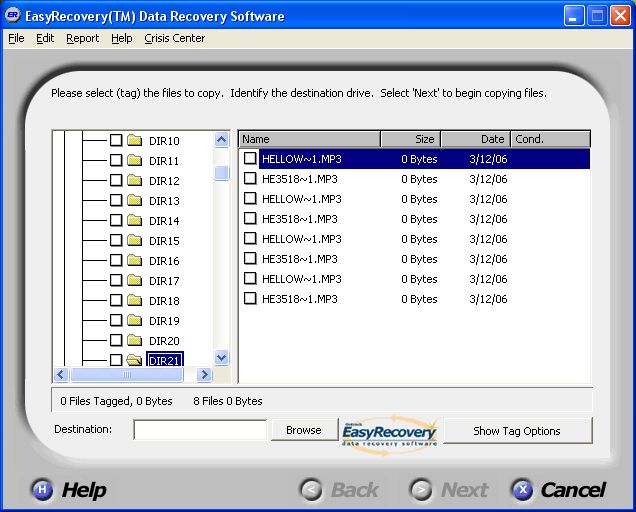Image resolution: width=636 pixels, height=512 pixels.
Task: Tag the DIR15 folder checkbox
Action: point(116,240)
